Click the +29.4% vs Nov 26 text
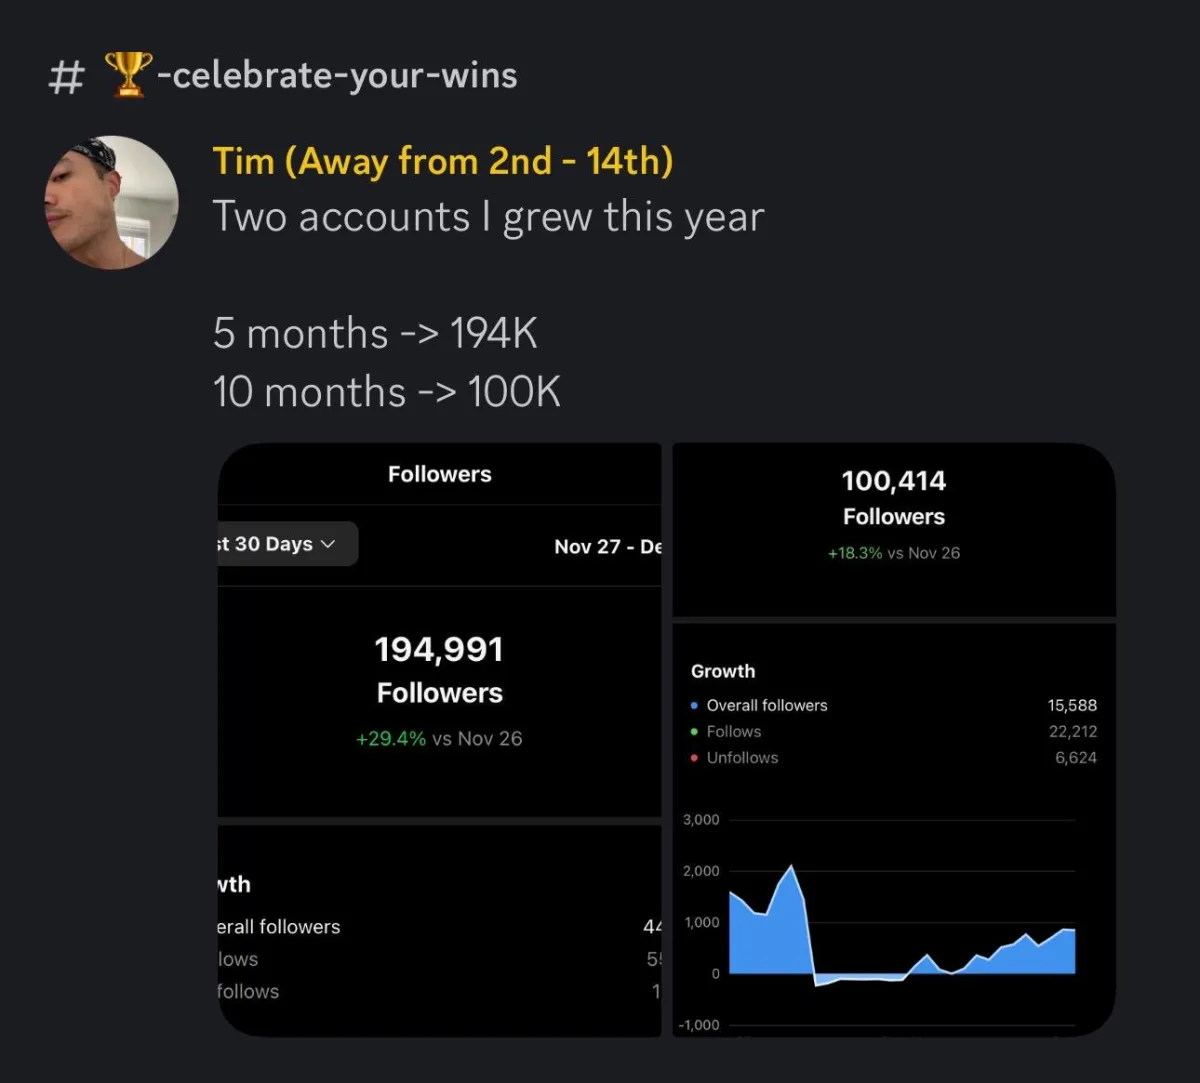1200x1083 pixels. tap(439, 739)
